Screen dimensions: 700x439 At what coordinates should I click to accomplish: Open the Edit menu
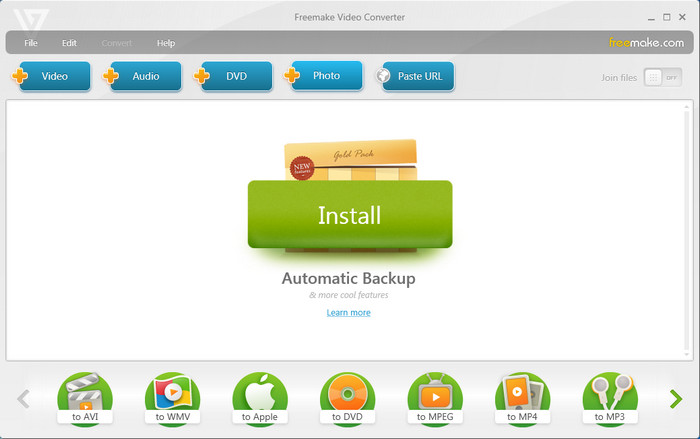click(x=69, y=43)
